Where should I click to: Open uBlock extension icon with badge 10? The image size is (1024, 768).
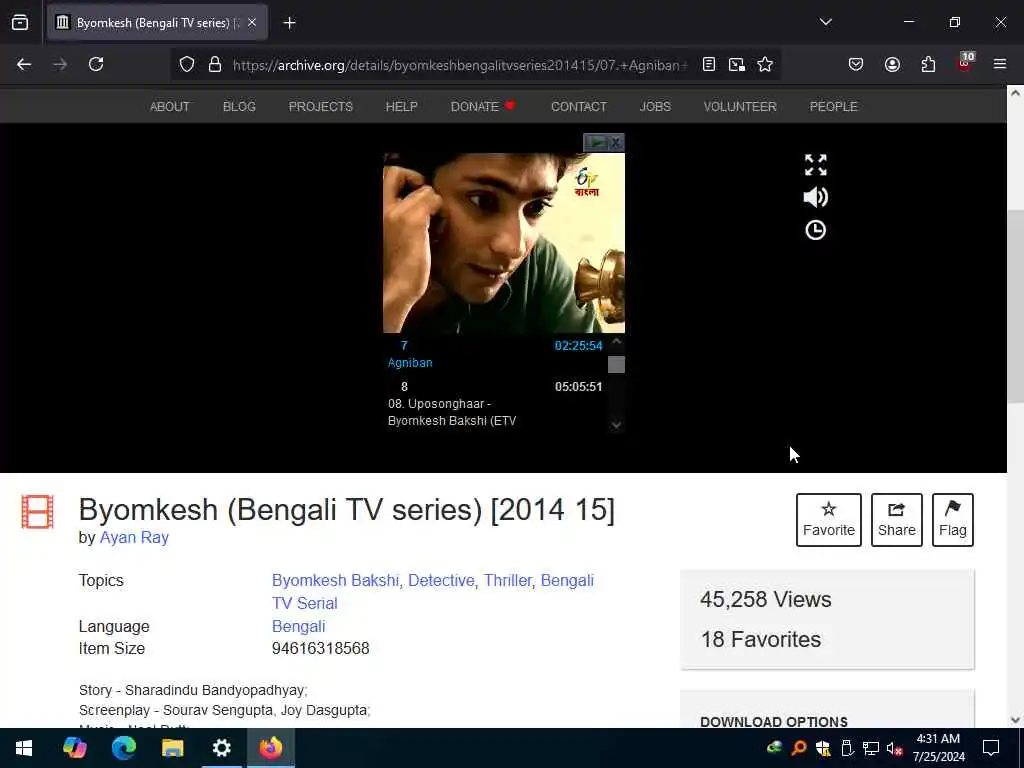tap(965, 63)
